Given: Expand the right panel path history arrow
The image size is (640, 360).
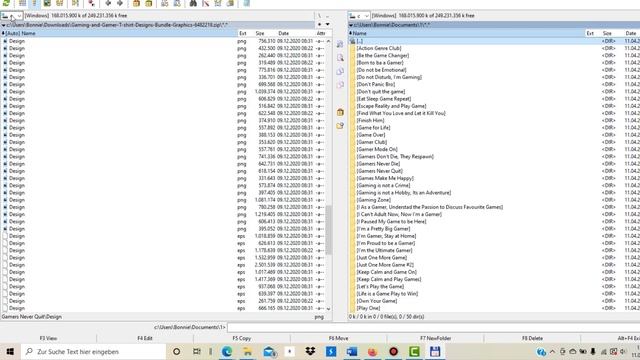Looking at the screenshot, I should (x=351, y=25).
